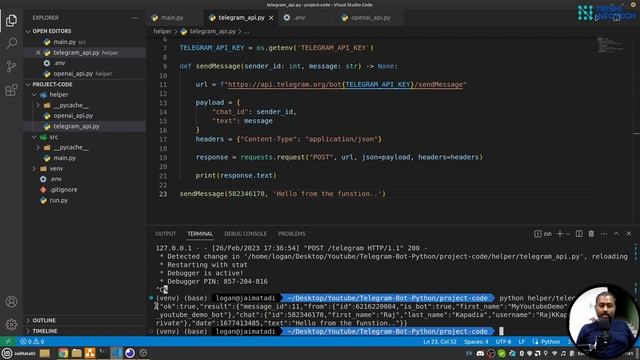The width and height of the screenshot is (640, 360).
Task: Open main.py in src folder
Action: (x=64, y=158)
